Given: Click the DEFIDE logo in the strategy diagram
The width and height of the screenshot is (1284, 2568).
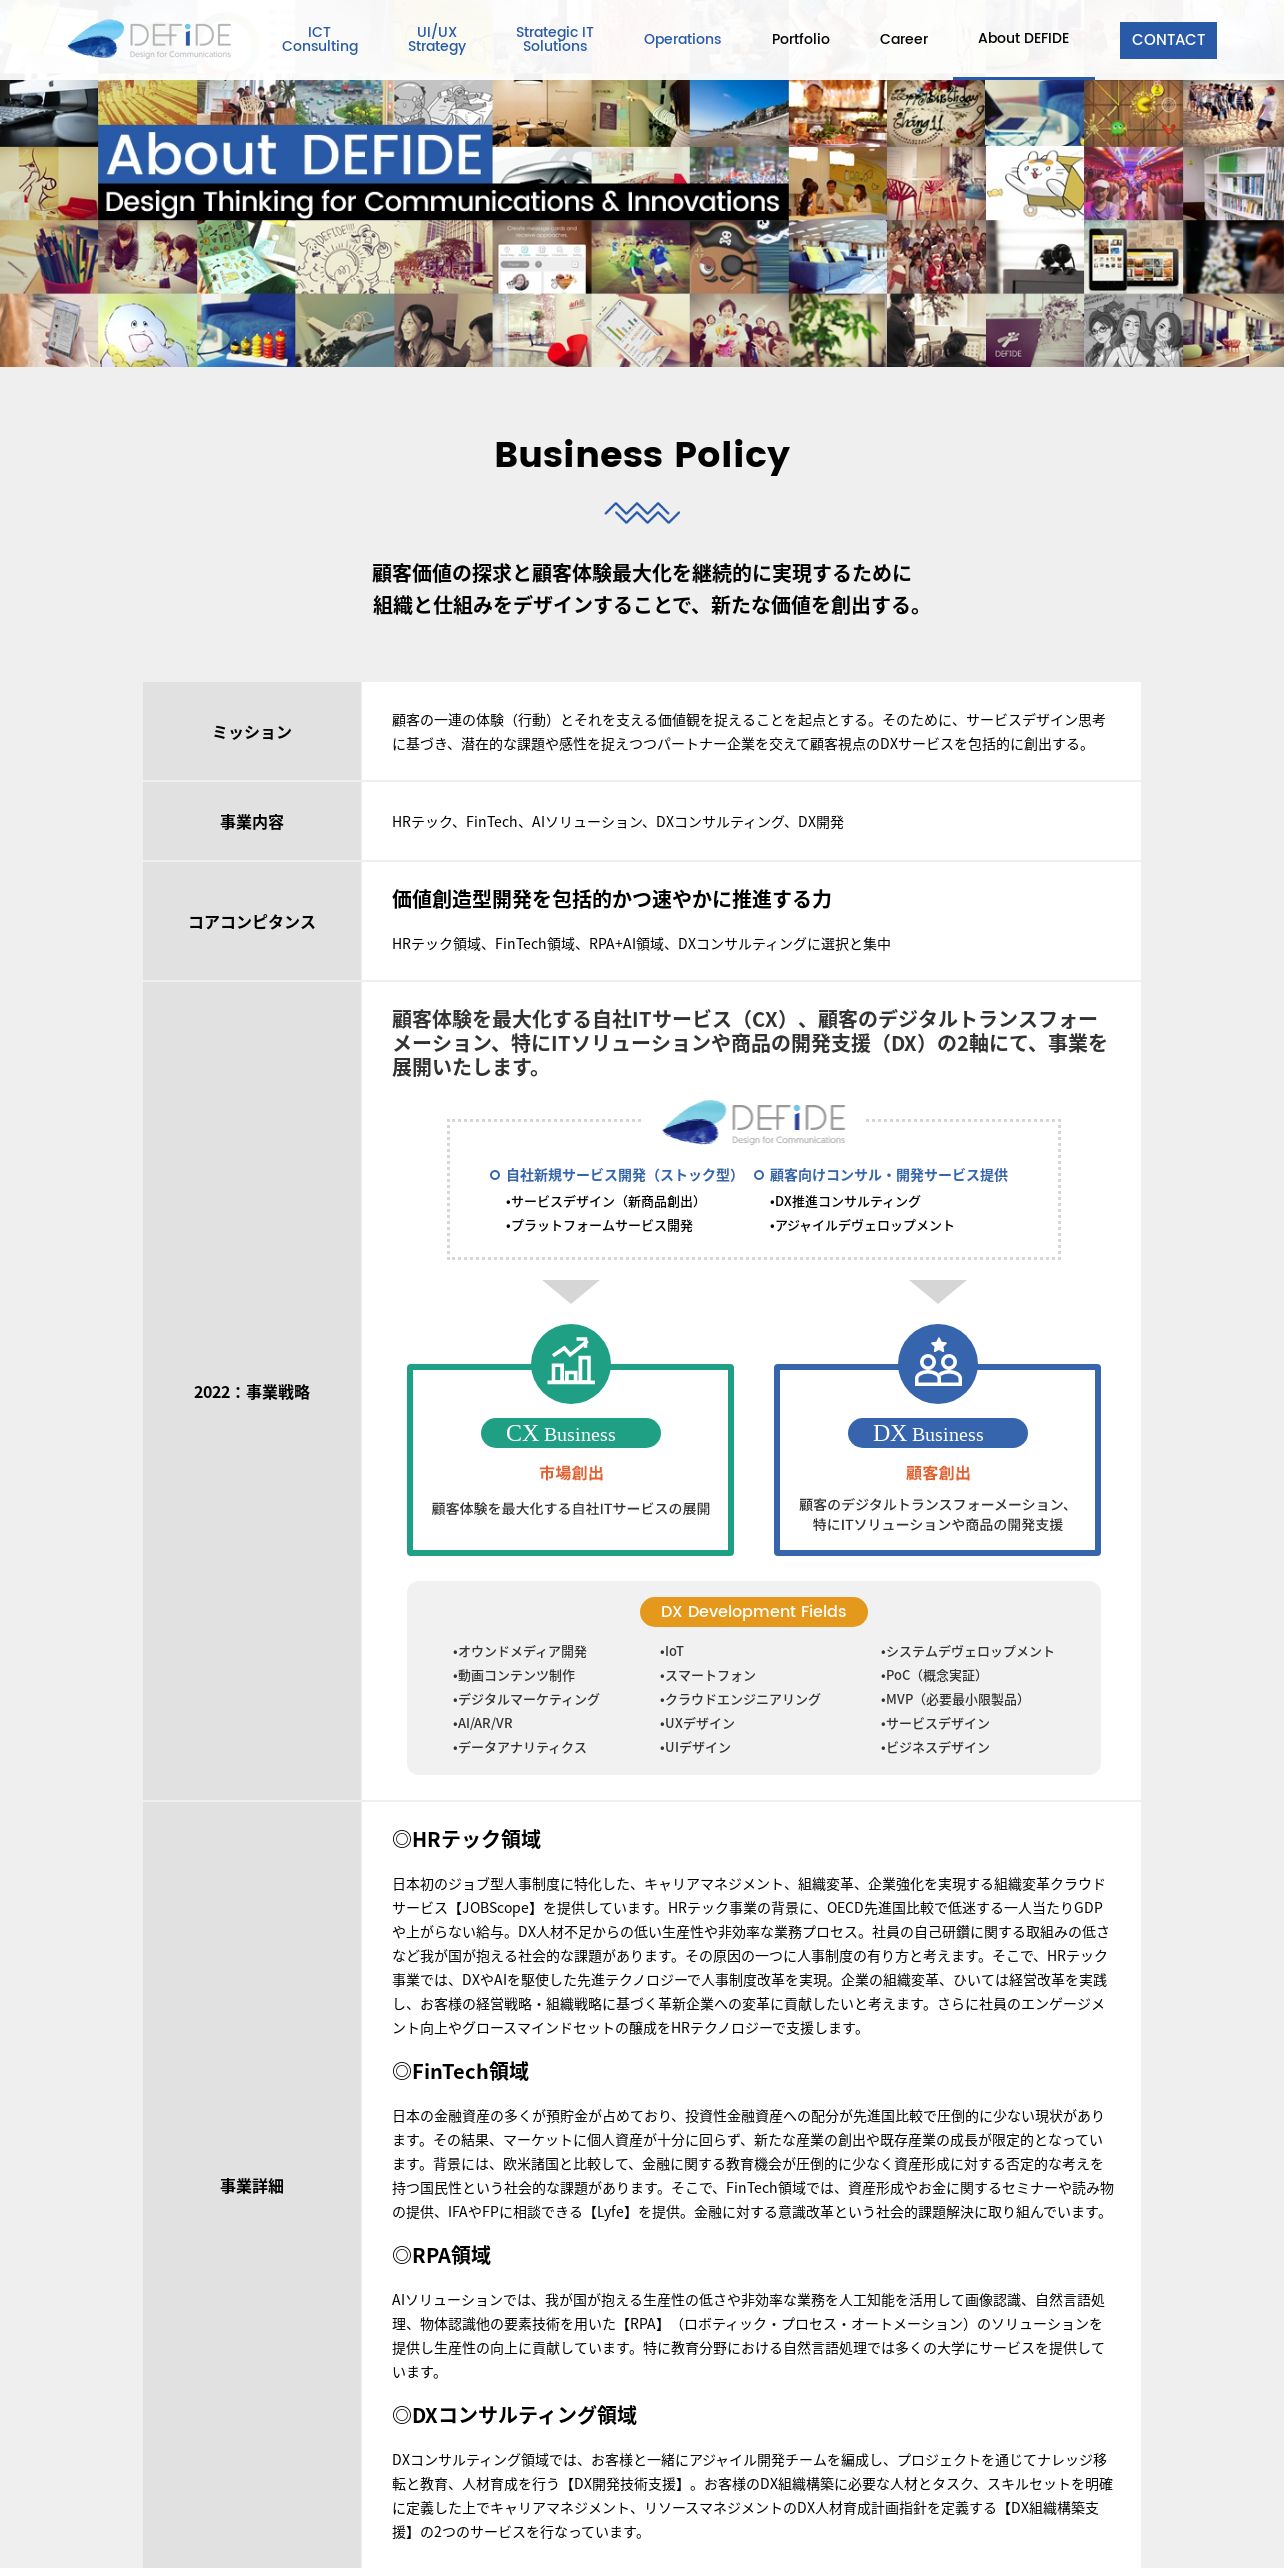Looking at the screenshot, I should [754, 1122].
